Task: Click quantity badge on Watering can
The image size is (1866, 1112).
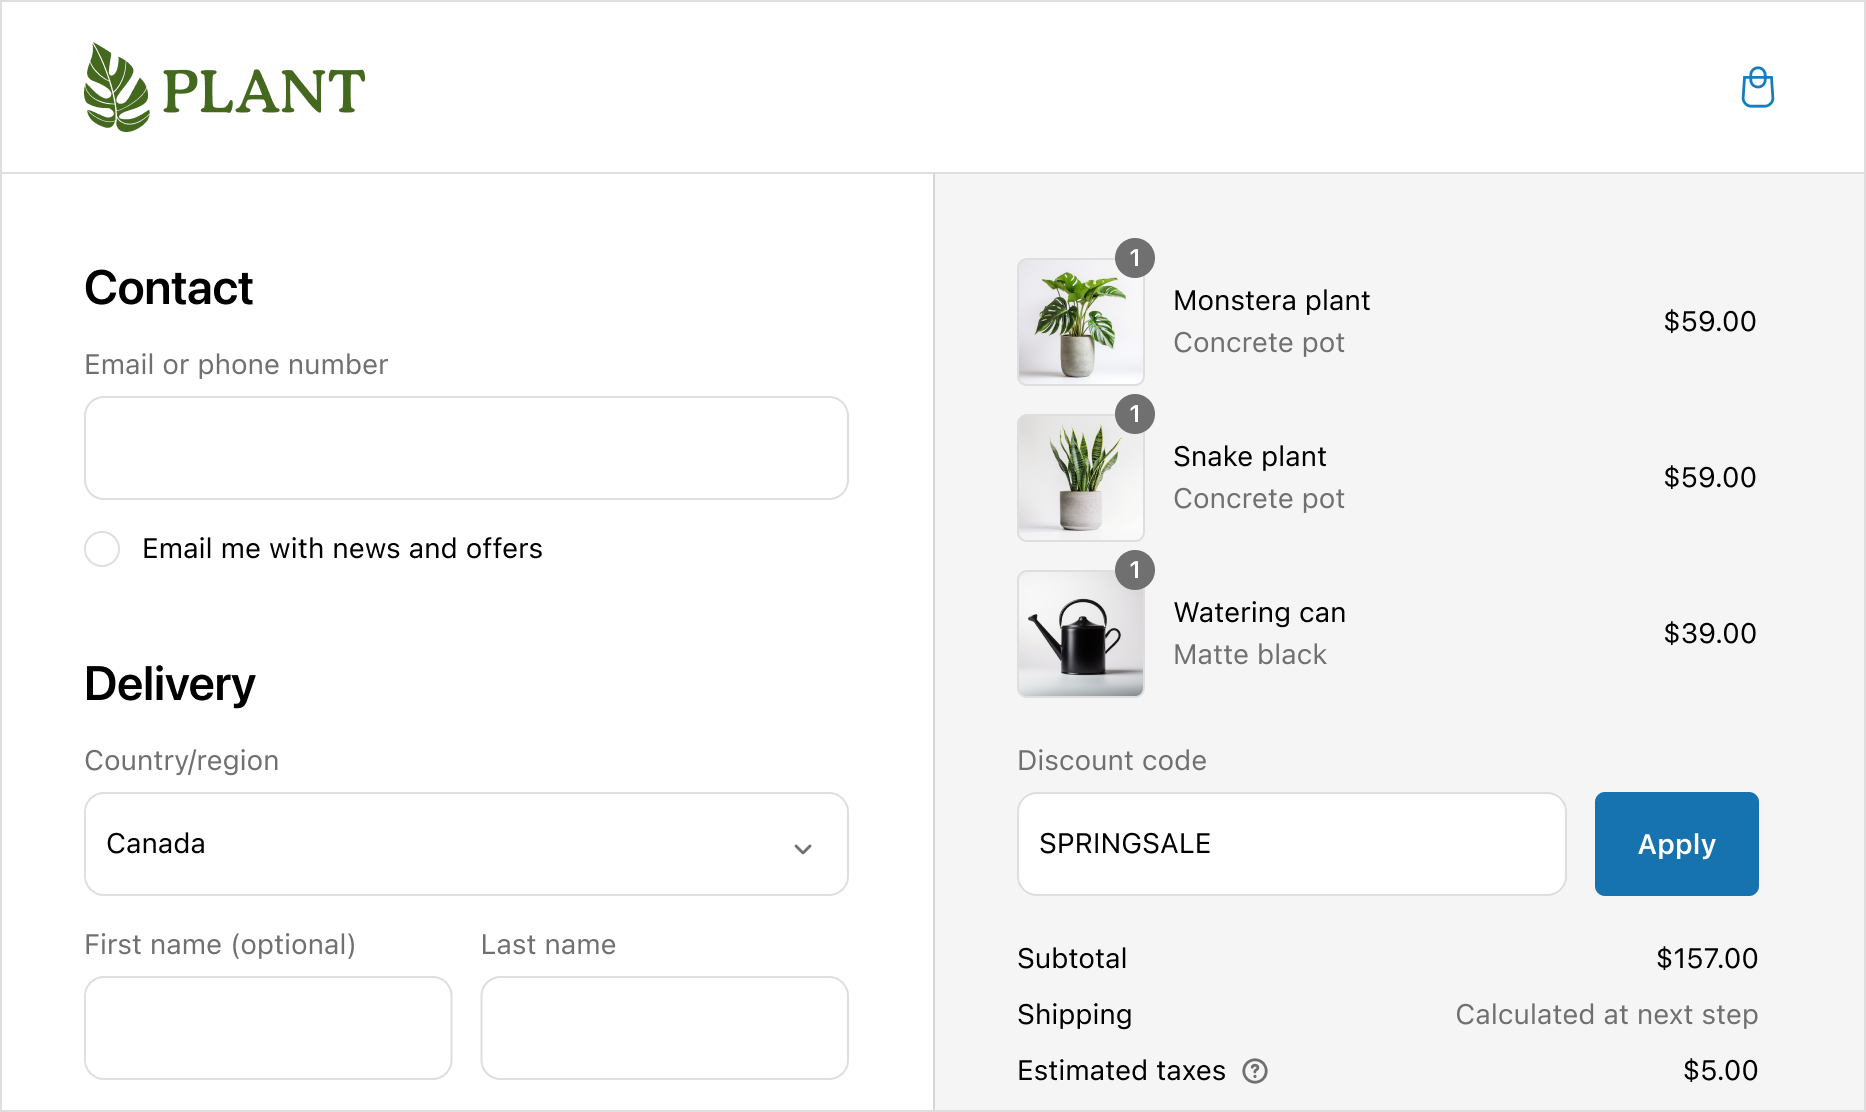Action: click(1135, 570)
